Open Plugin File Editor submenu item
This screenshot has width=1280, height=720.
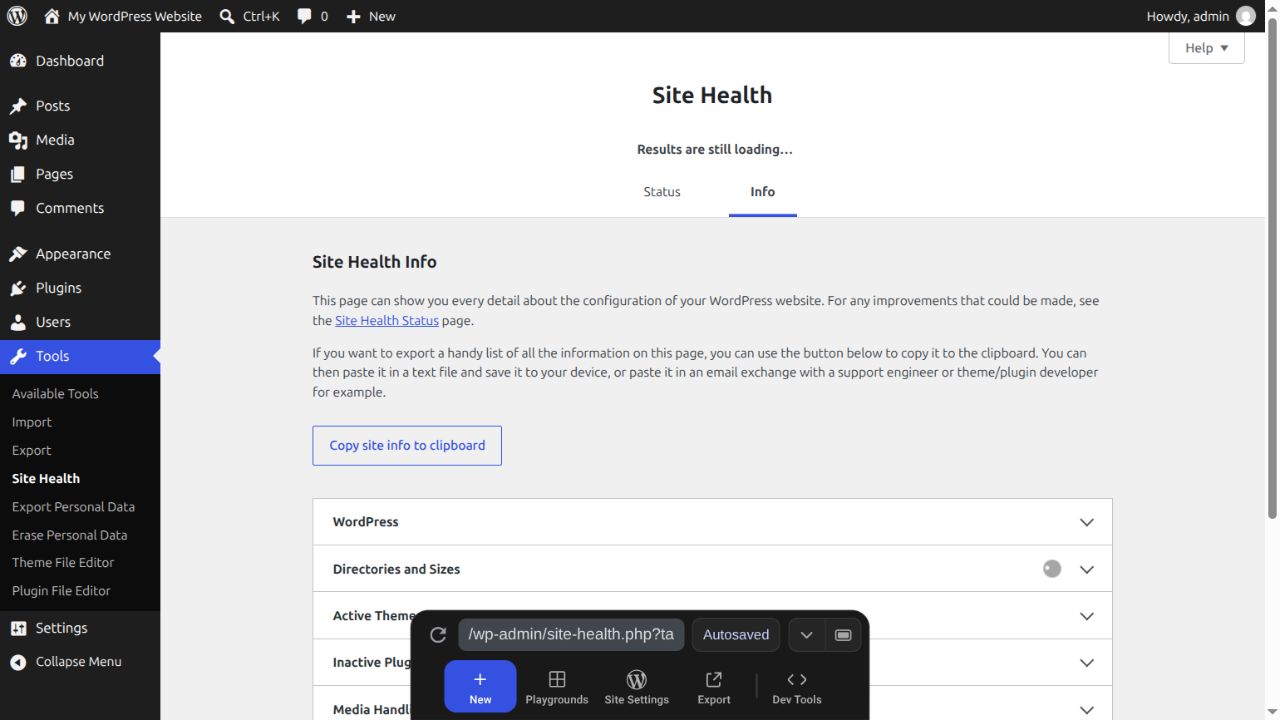click(x=61, y=590)
